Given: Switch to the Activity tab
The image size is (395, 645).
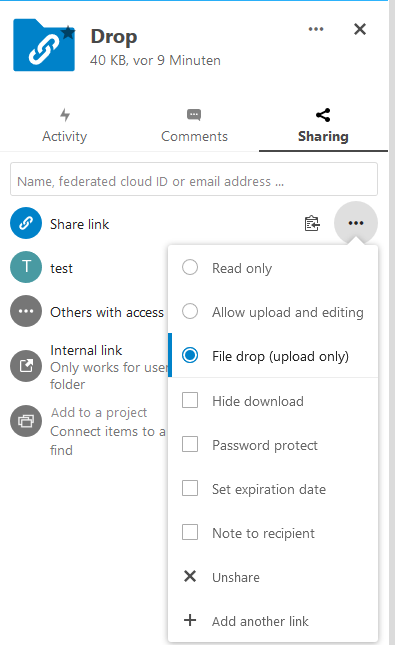Looking at the screenshot, I should (65, 126).
